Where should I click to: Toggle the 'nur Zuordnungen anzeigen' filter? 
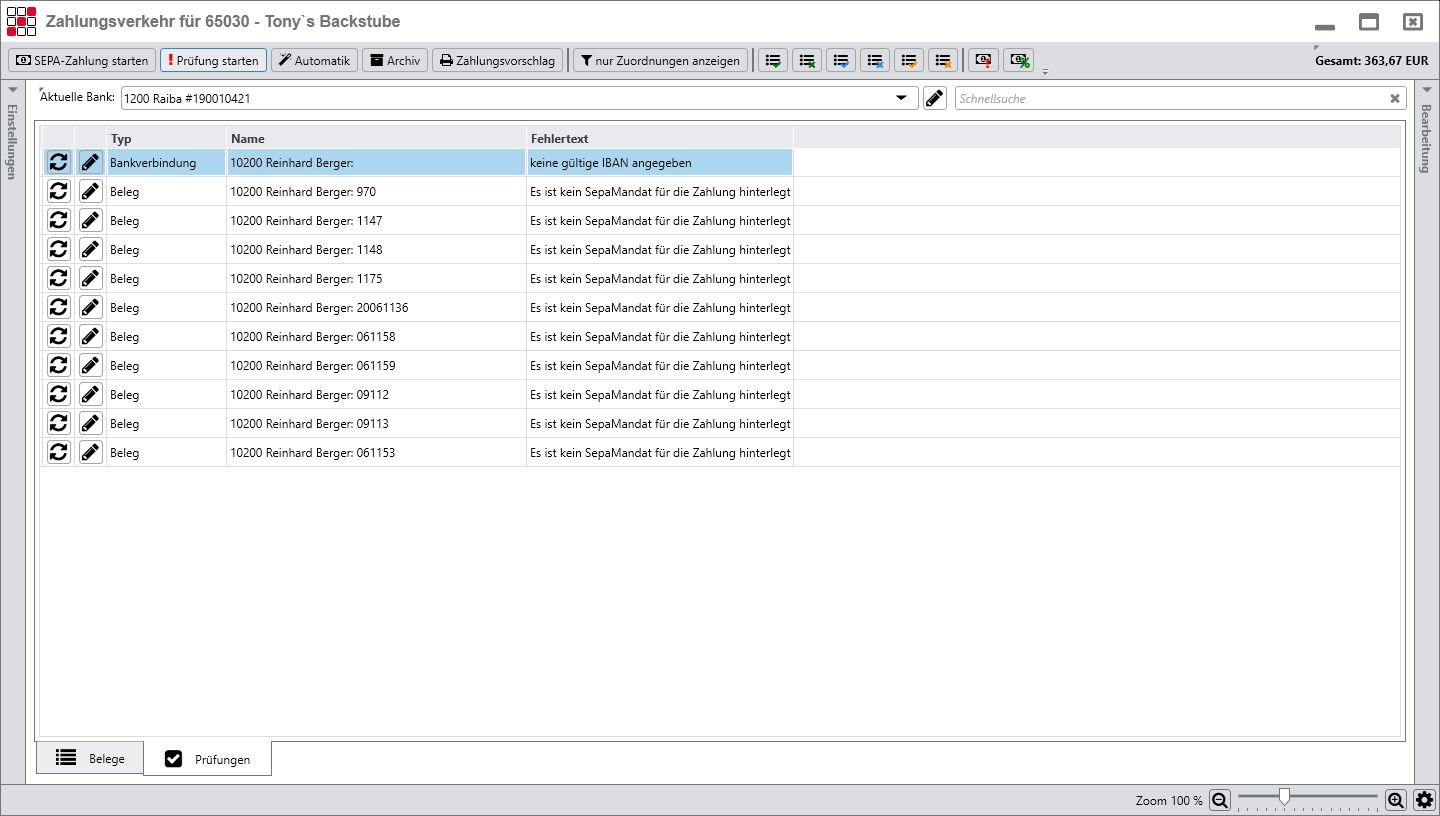click(660, 61)
